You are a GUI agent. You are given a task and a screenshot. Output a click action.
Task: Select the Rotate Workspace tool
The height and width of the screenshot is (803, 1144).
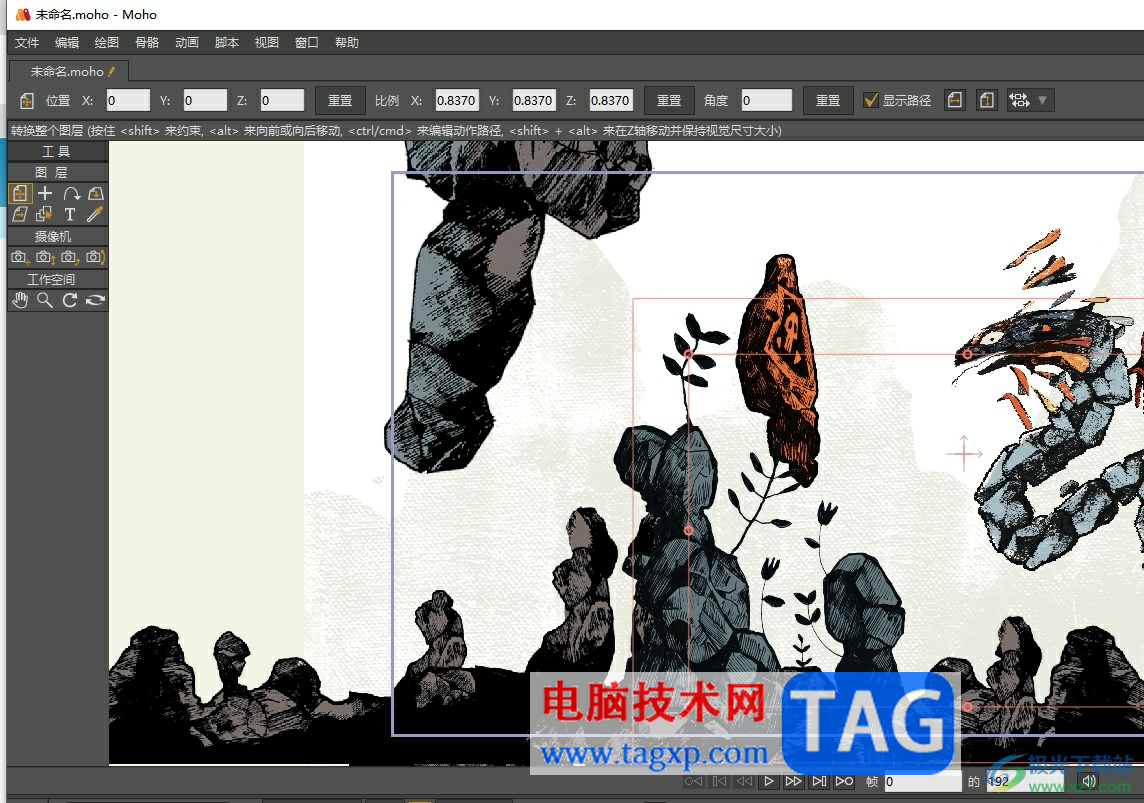(x=70, y=300)
